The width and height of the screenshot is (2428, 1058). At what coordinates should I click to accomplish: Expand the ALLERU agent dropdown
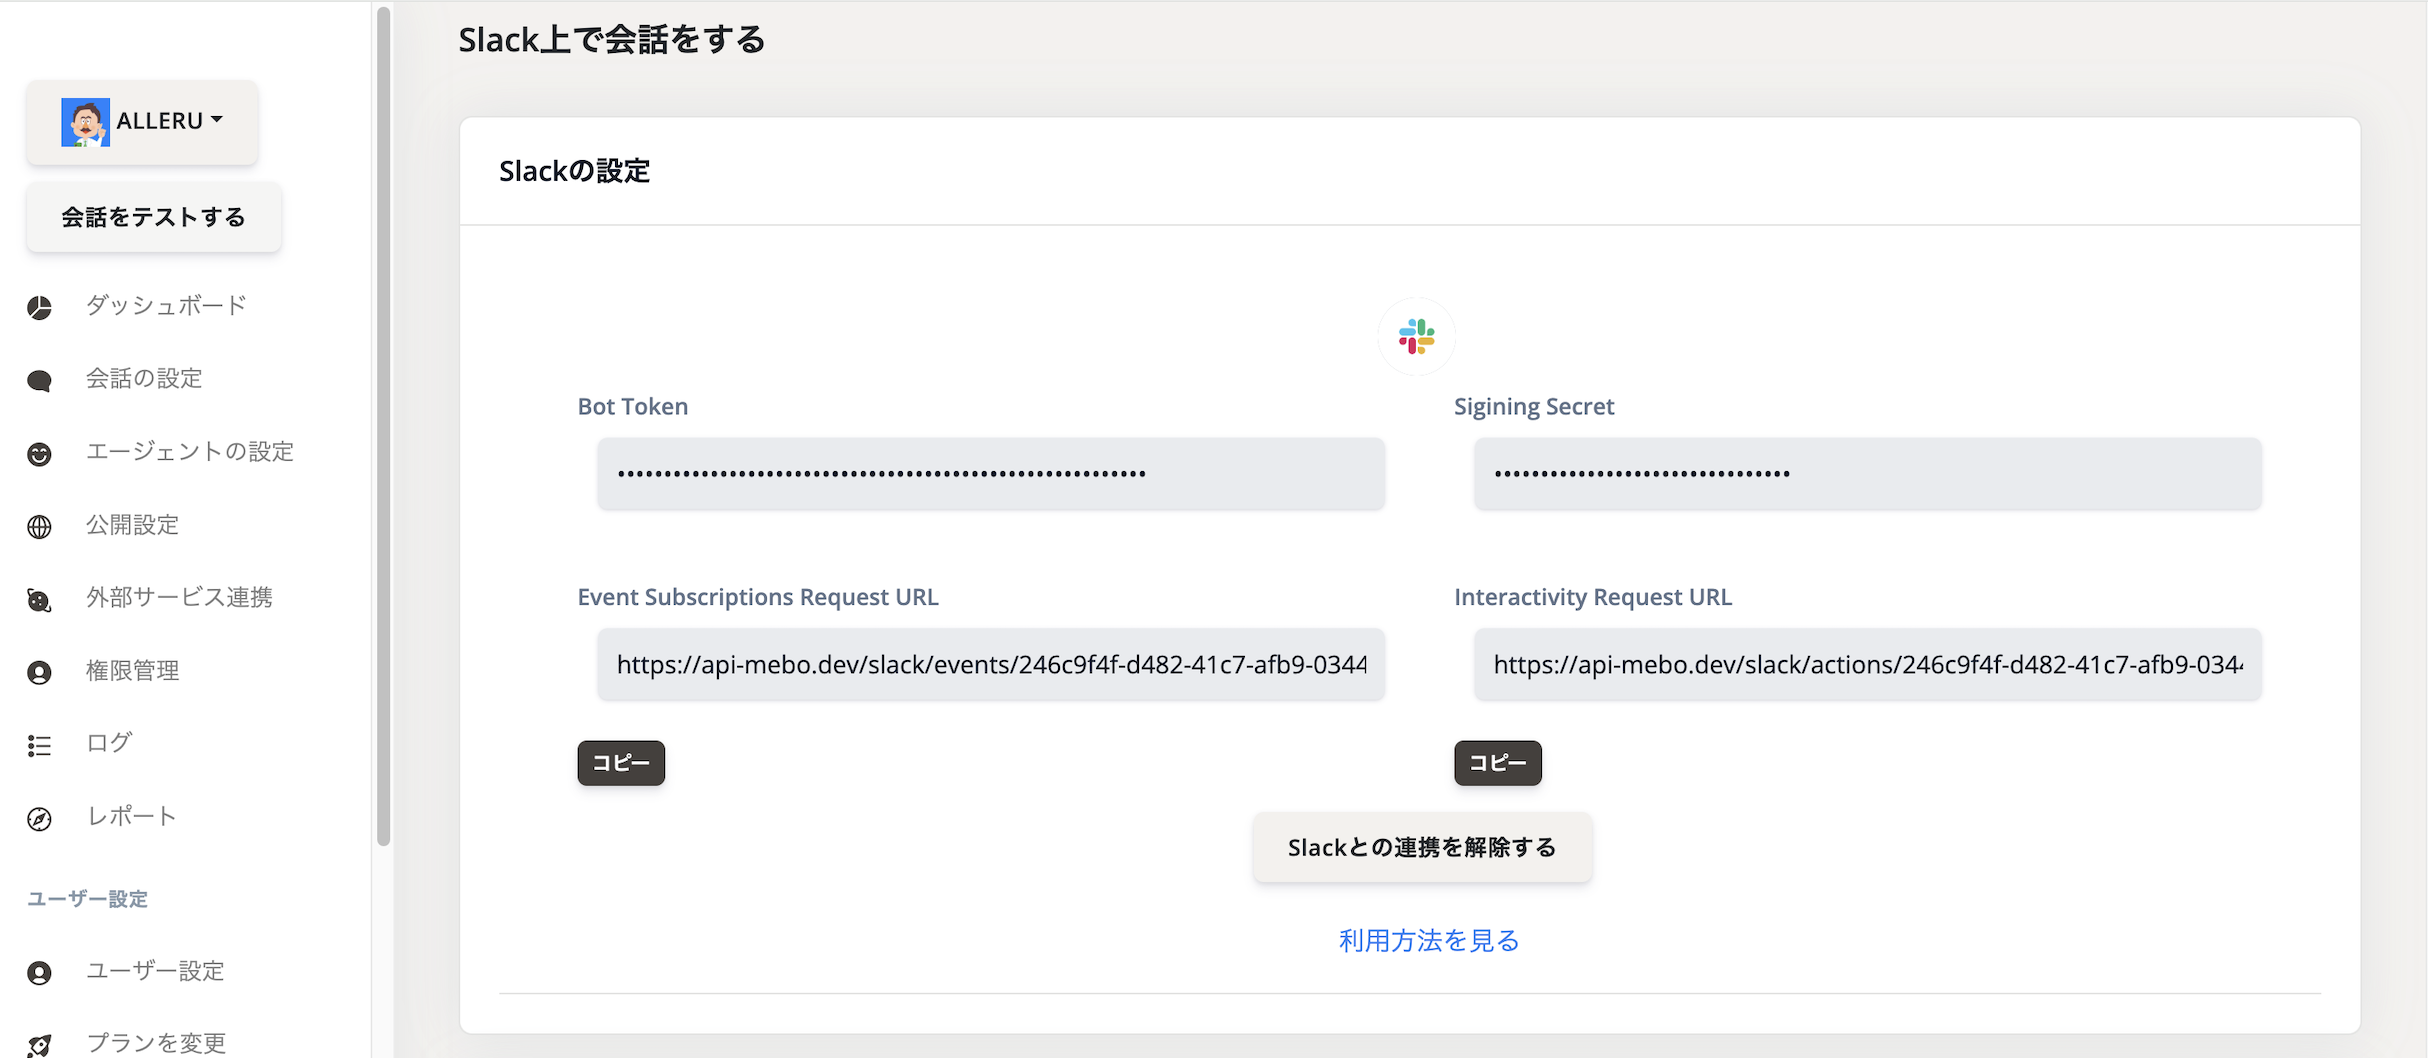point(143,122)
